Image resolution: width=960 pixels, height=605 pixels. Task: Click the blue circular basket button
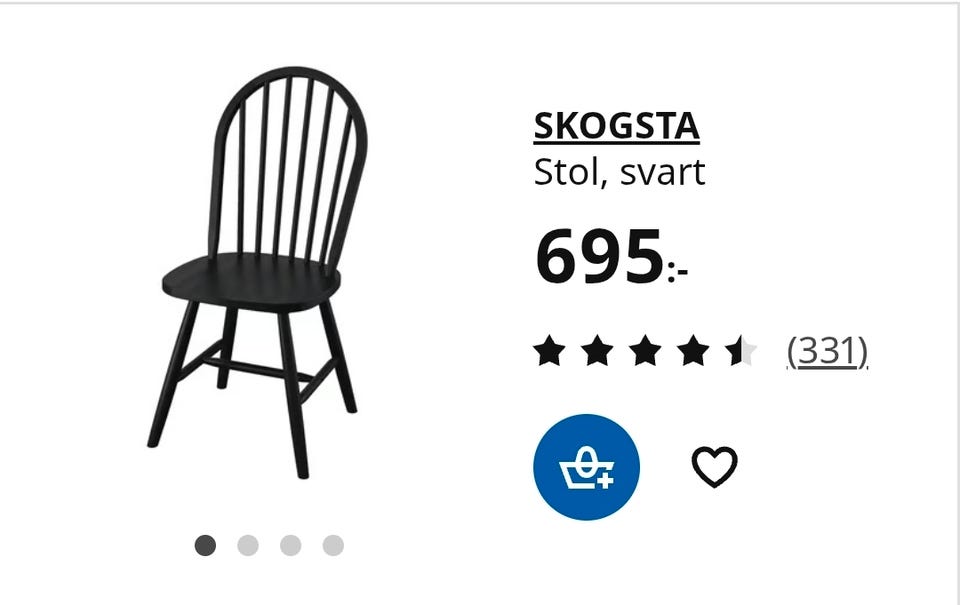(587, 467)
